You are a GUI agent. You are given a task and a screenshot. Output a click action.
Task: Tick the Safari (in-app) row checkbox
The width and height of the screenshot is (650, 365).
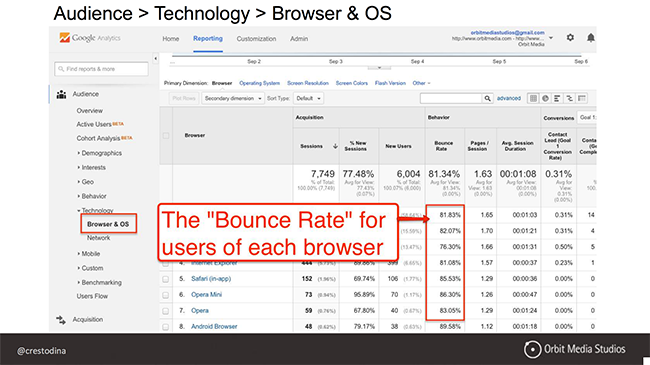(166, 279)
